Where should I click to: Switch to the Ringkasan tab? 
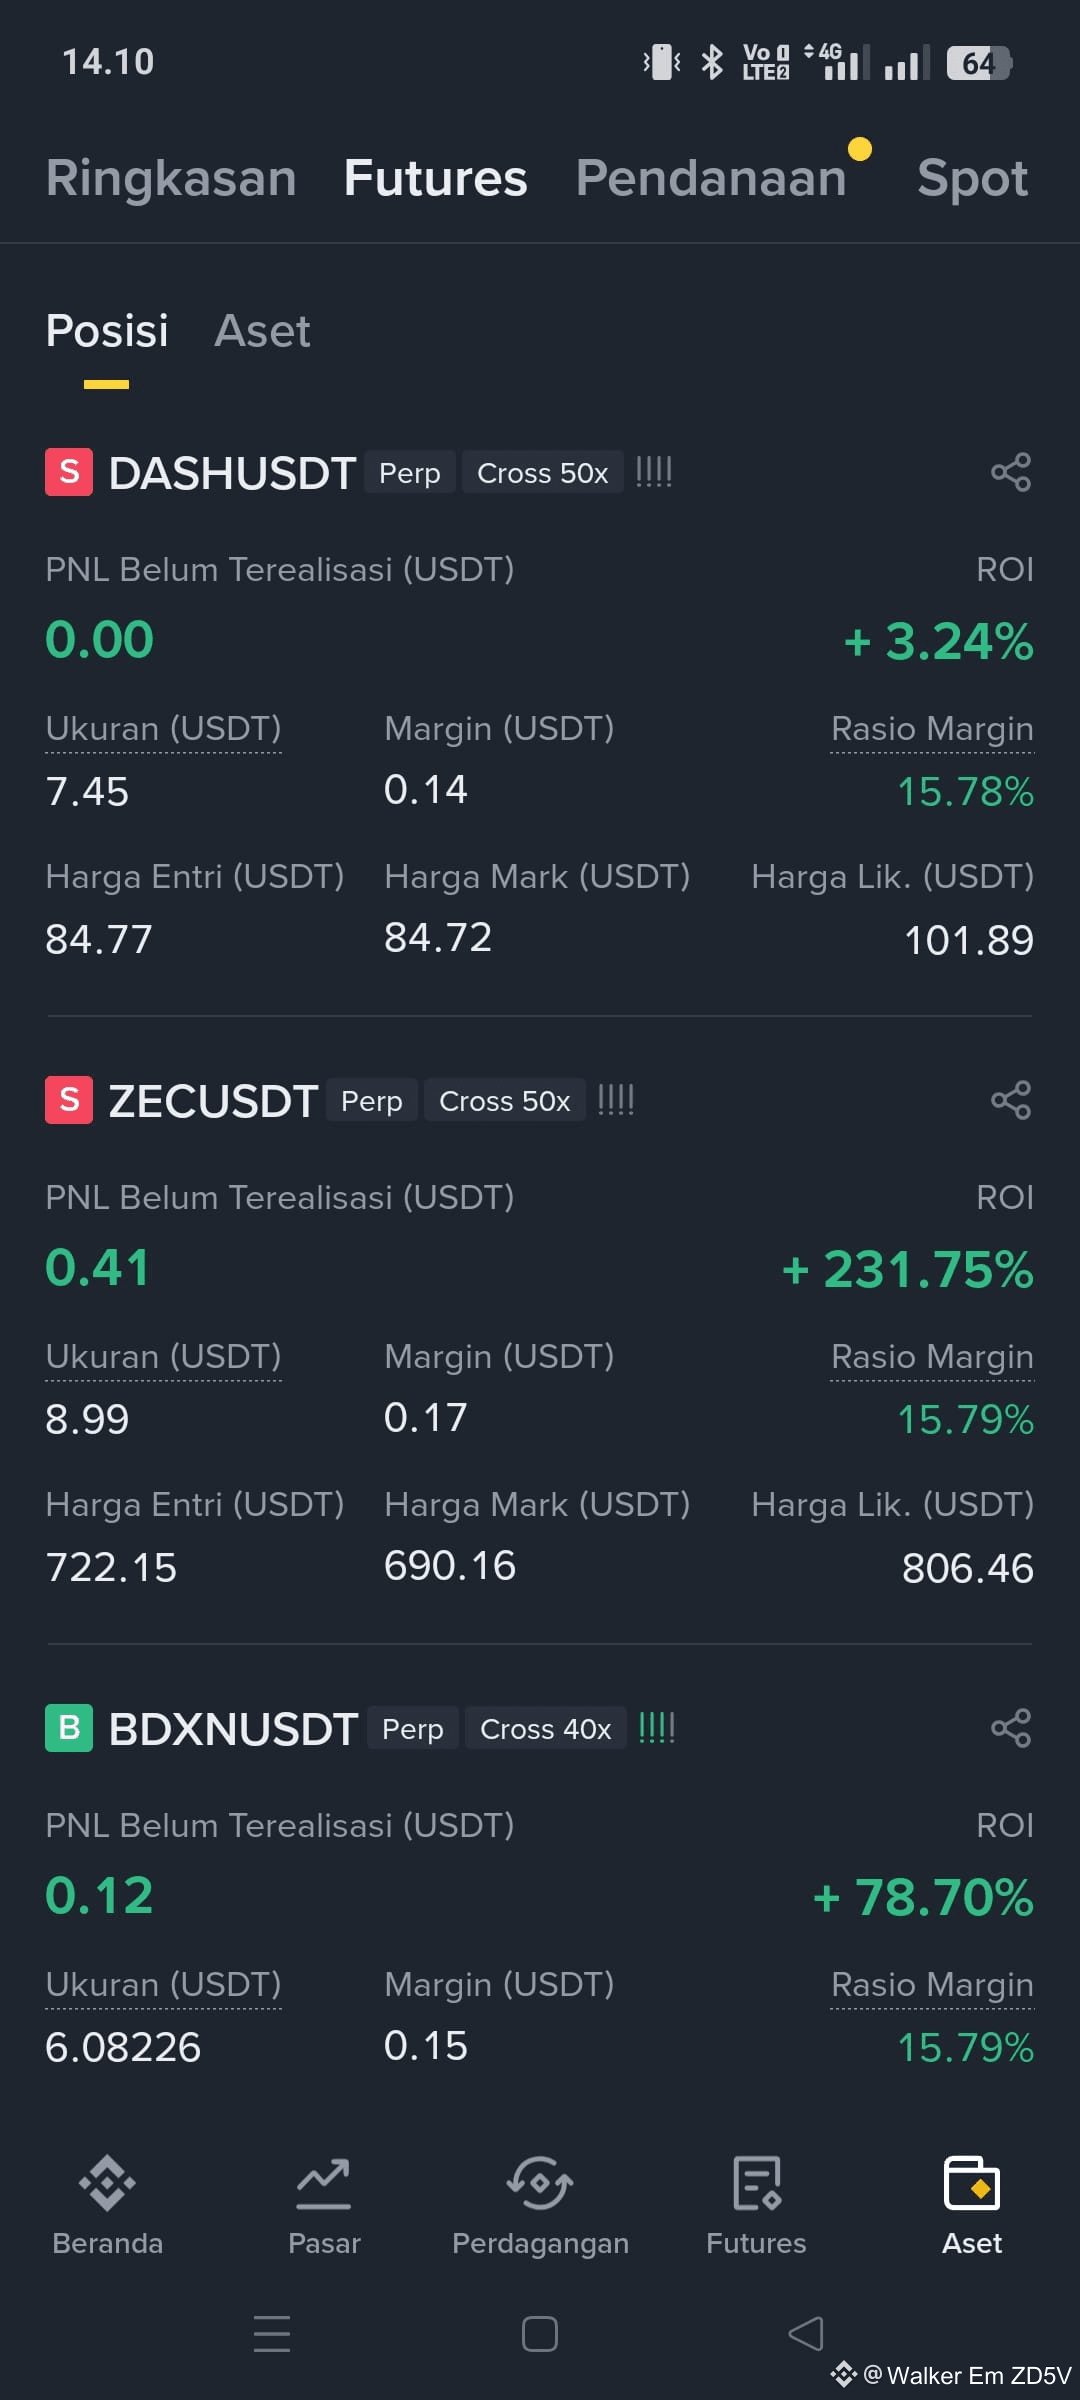click(171, 178)
